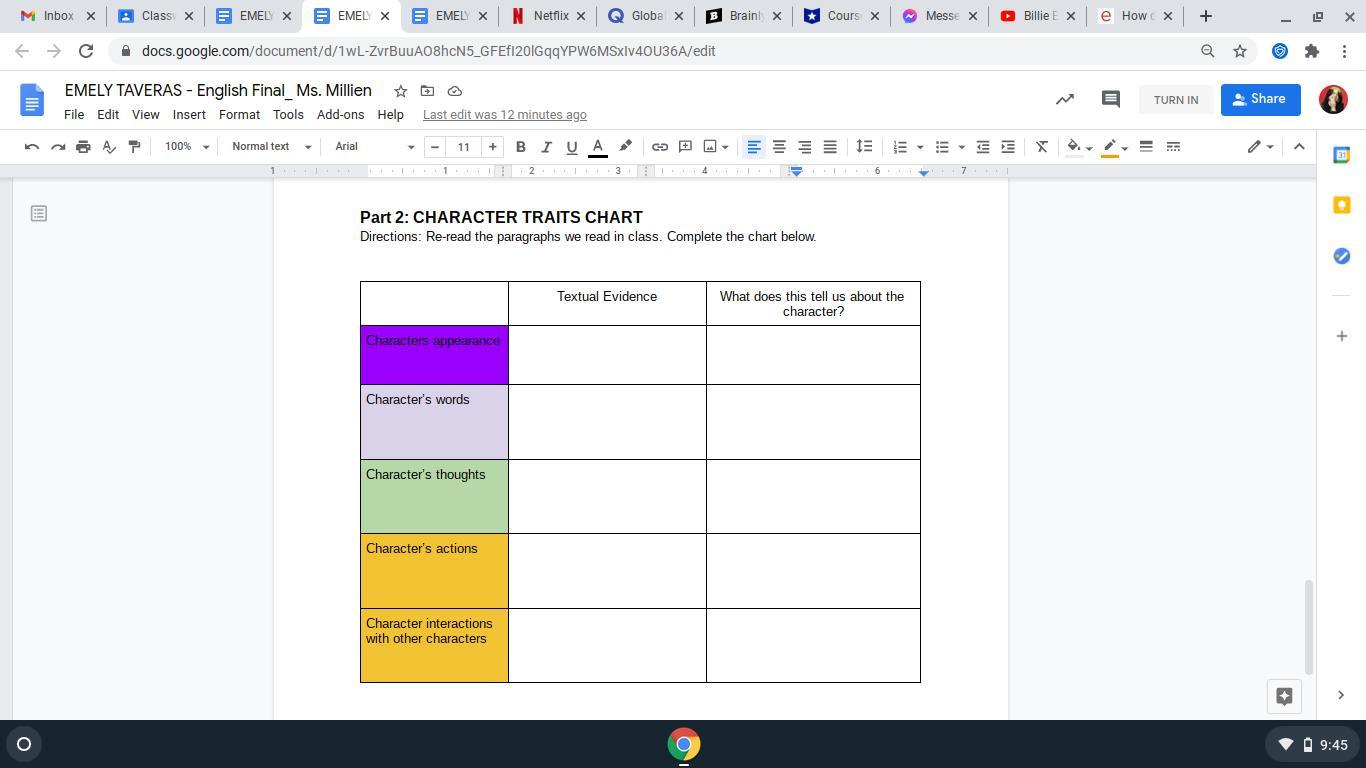Click the Print icon in toolbar
Image resolution: width=1366 pixels, height=768 pixels.
83,147
